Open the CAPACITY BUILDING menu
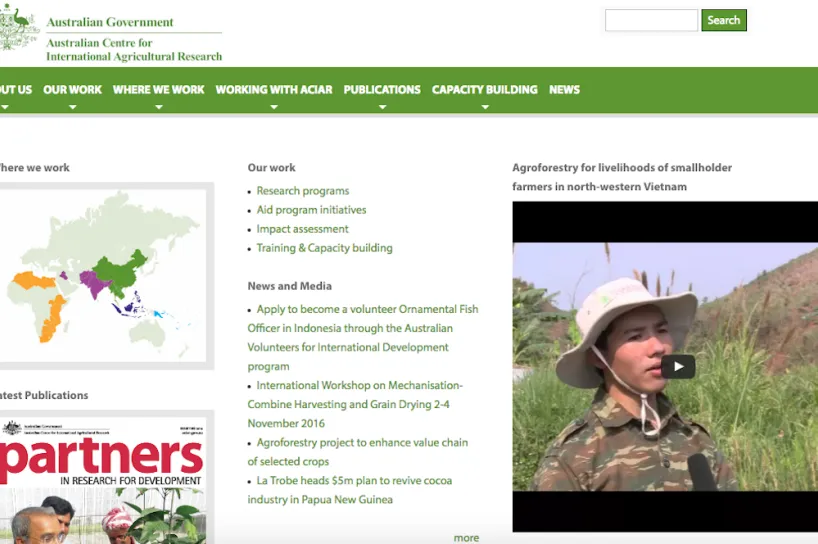818x544 pixels. [x=485, y=90]
